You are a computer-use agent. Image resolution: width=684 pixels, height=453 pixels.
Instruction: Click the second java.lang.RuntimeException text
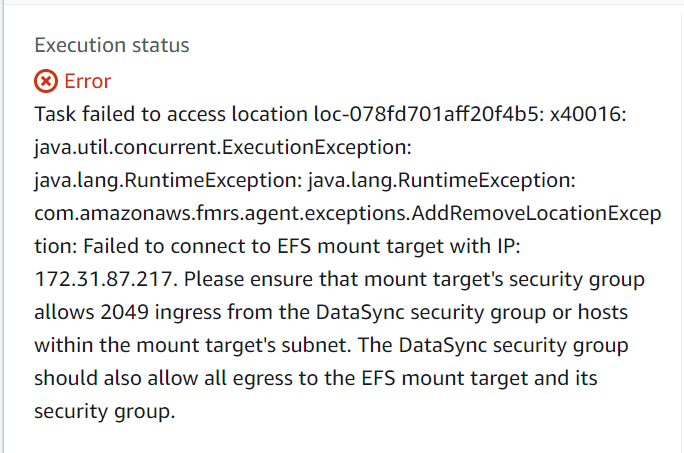tap(442, 181)
